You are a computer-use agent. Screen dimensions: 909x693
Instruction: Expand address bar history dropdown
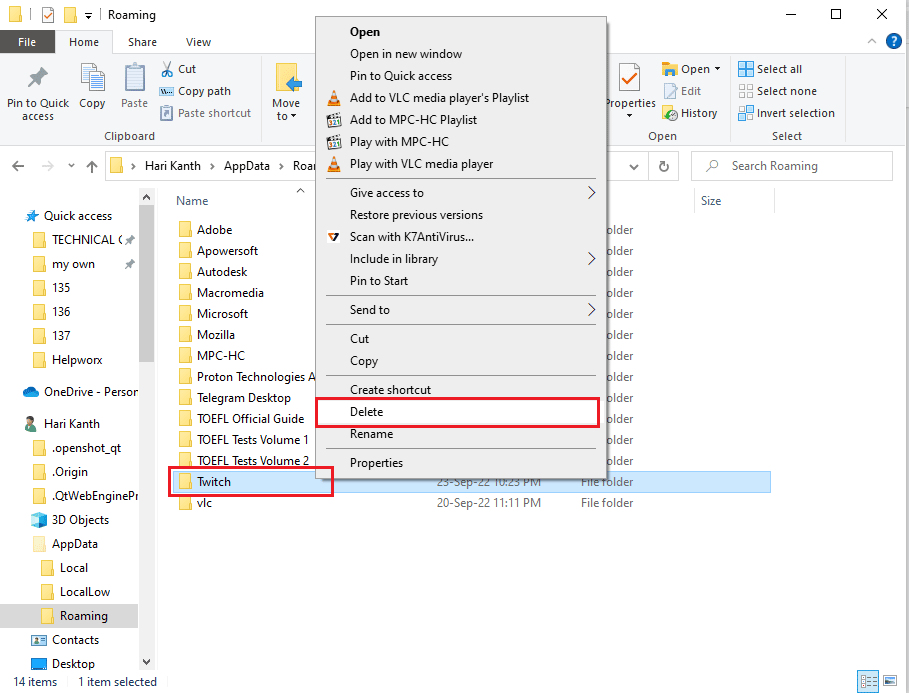click(x=634, y=166)
